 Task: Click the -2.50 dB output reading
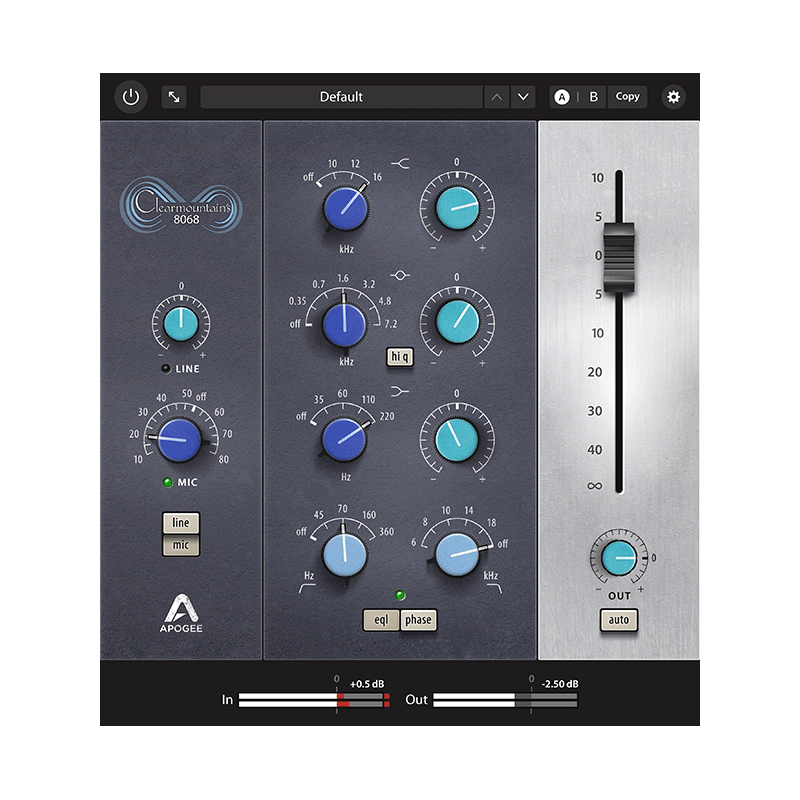click(x=560, y=684)
